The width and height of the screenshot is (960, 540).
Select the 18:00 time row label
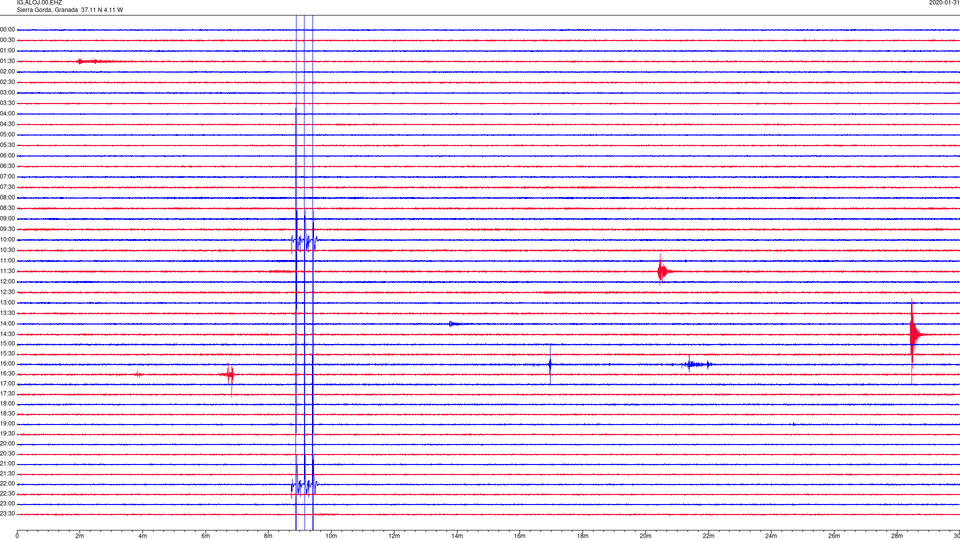click(7, 404)
